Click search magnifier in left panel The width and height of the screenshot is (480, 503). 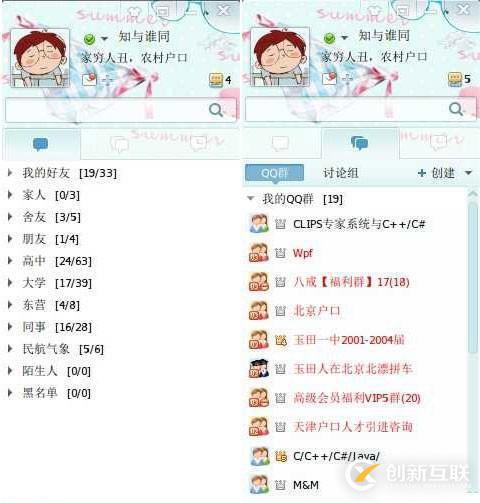click(216, 110)
